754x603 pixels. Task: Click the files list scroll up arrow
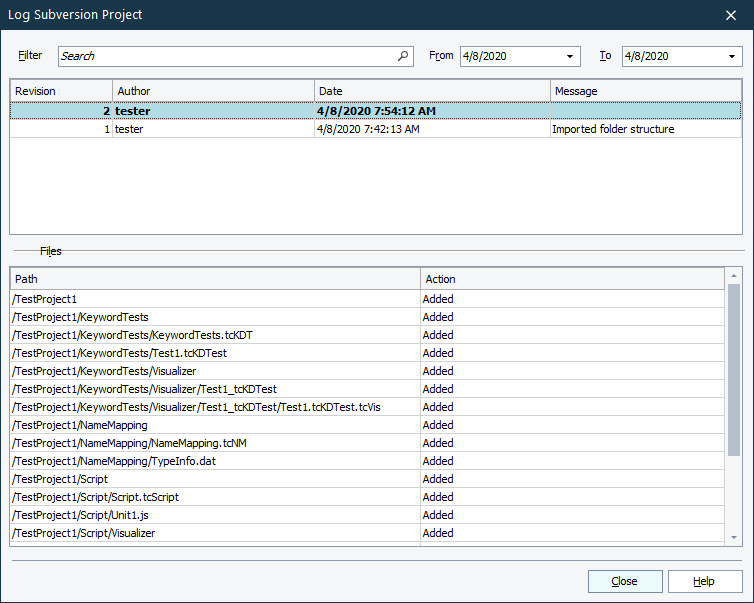point(735,274)
